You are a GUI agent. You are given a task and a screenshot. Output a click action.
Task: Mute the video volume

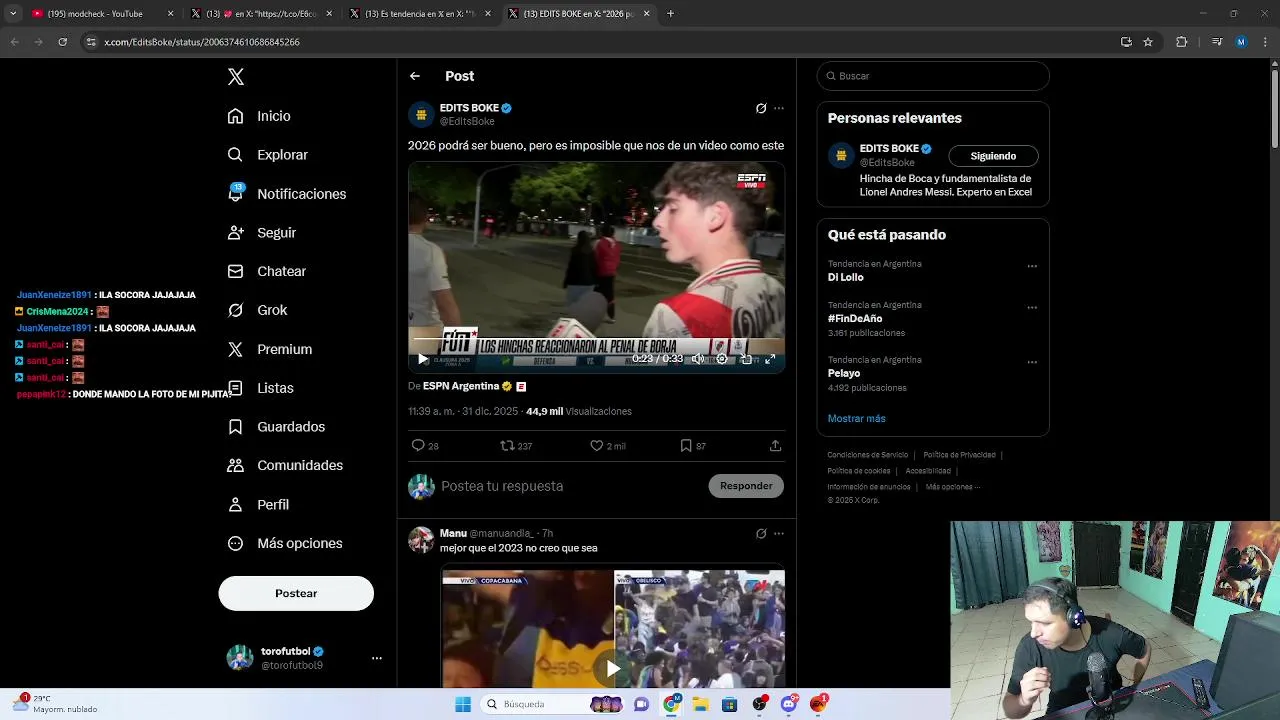(698, 359)
